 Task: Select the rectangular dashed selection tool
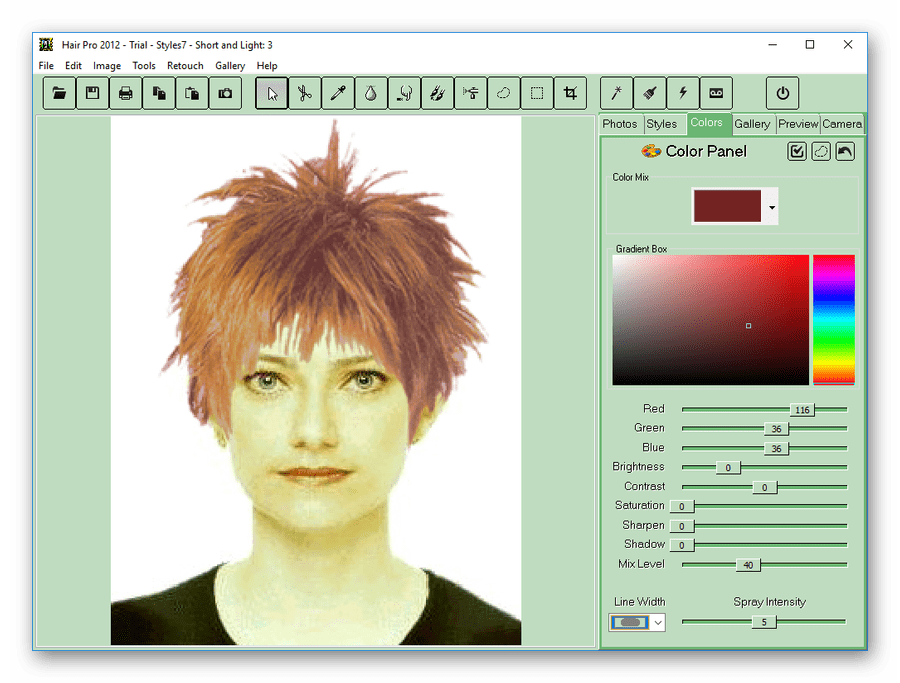click(537, 93)
